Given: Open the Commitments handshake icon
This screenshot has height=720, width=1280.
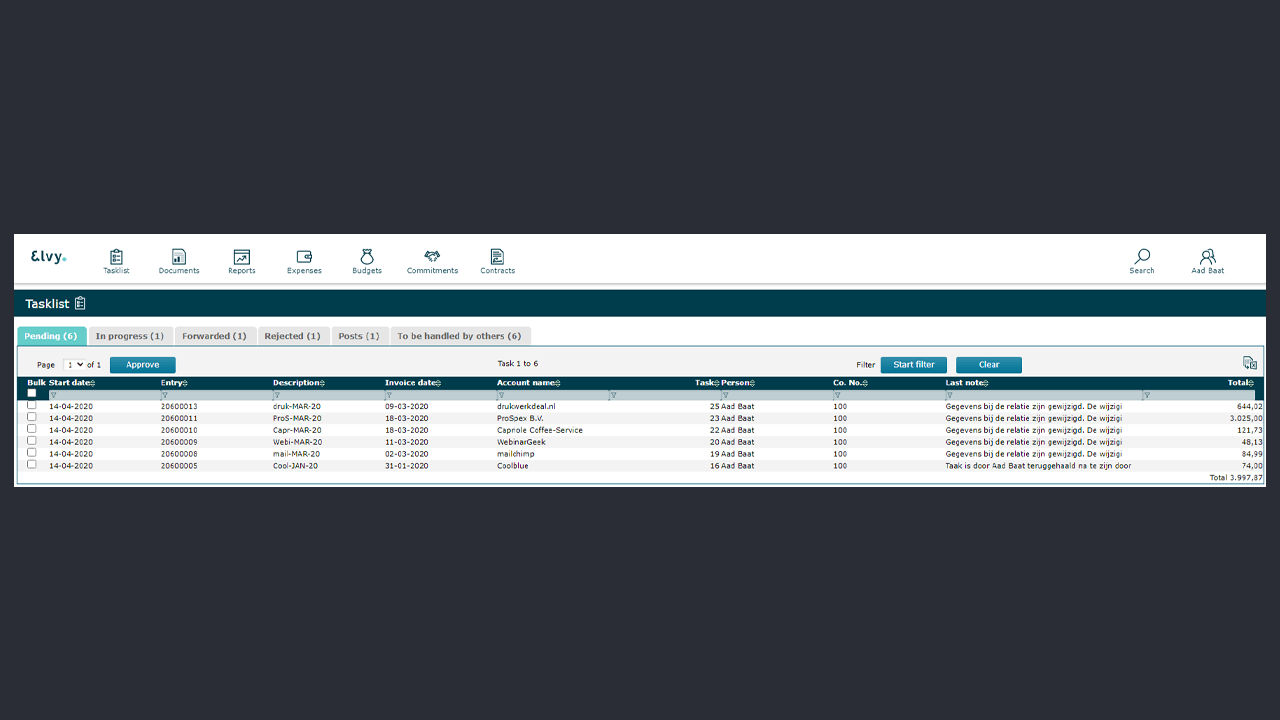Looking at the screenshot, I should (432, 258).
